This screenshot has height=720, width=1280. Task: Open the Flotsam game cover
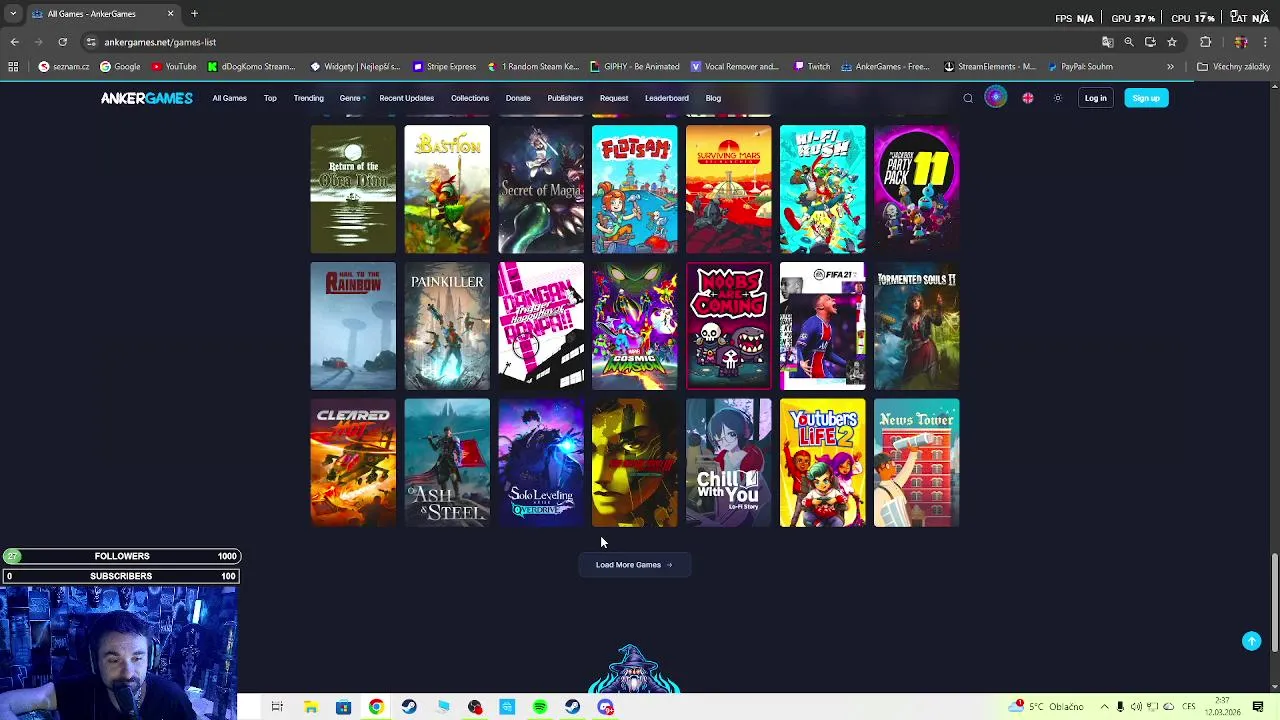635,189
